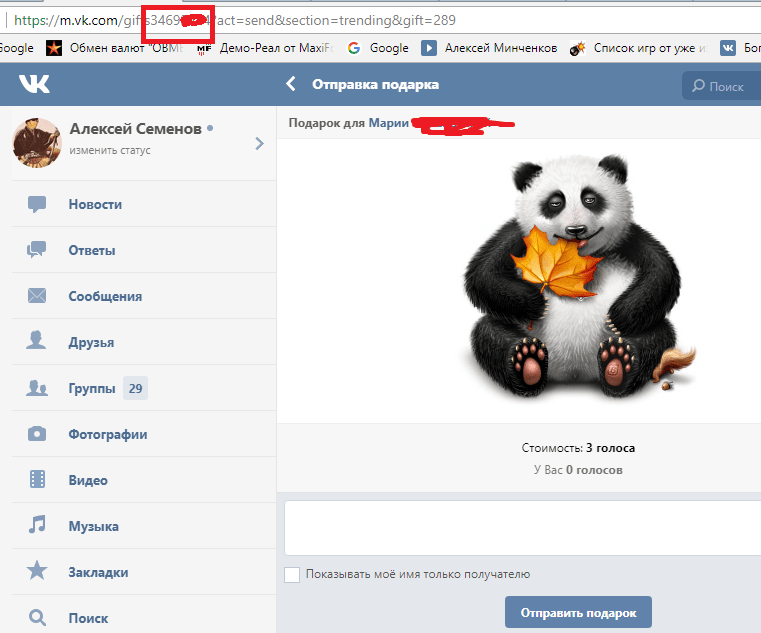
Task: Open Видео film strip icon
Action: pos(37,479)
